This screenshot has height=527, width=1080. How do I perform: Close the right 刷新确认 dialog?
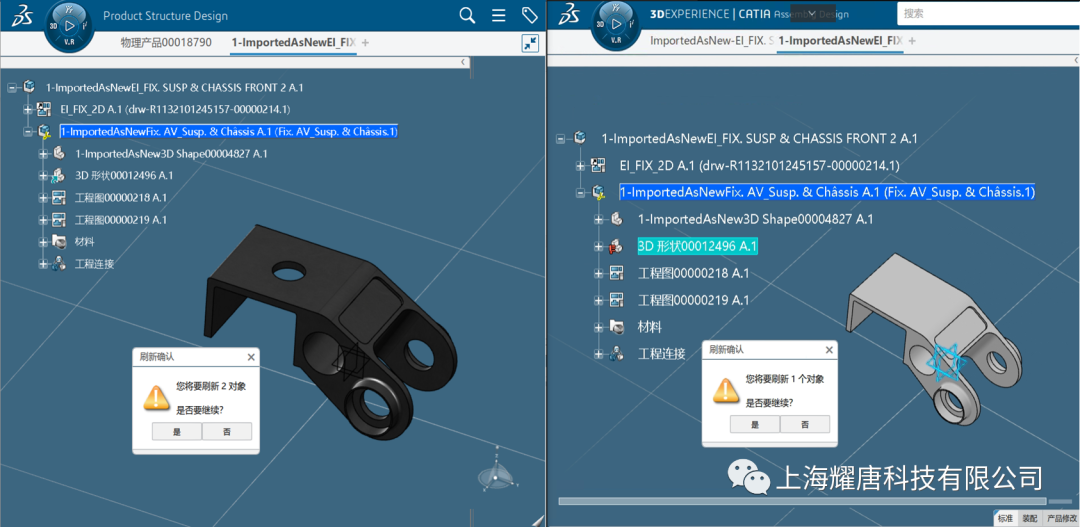(x=829, y=349)
